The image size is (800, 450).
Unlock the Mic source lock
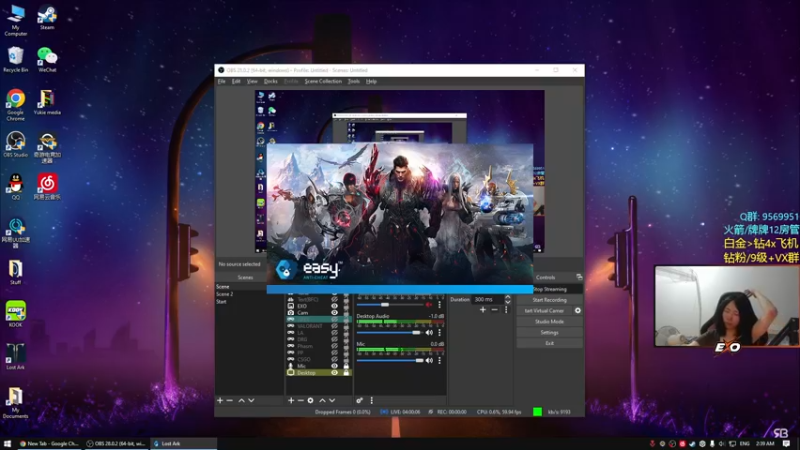[346, 366]
